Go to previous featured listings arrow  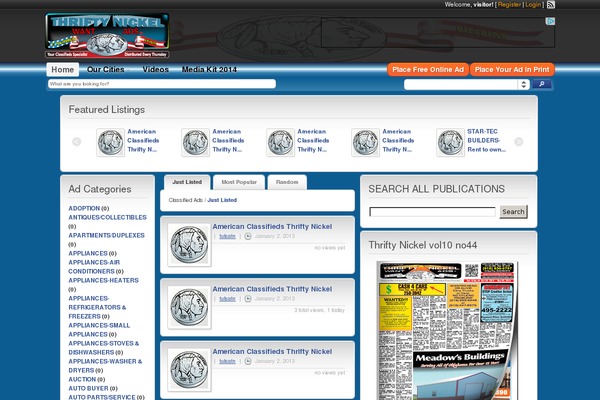tap(77, 142)
